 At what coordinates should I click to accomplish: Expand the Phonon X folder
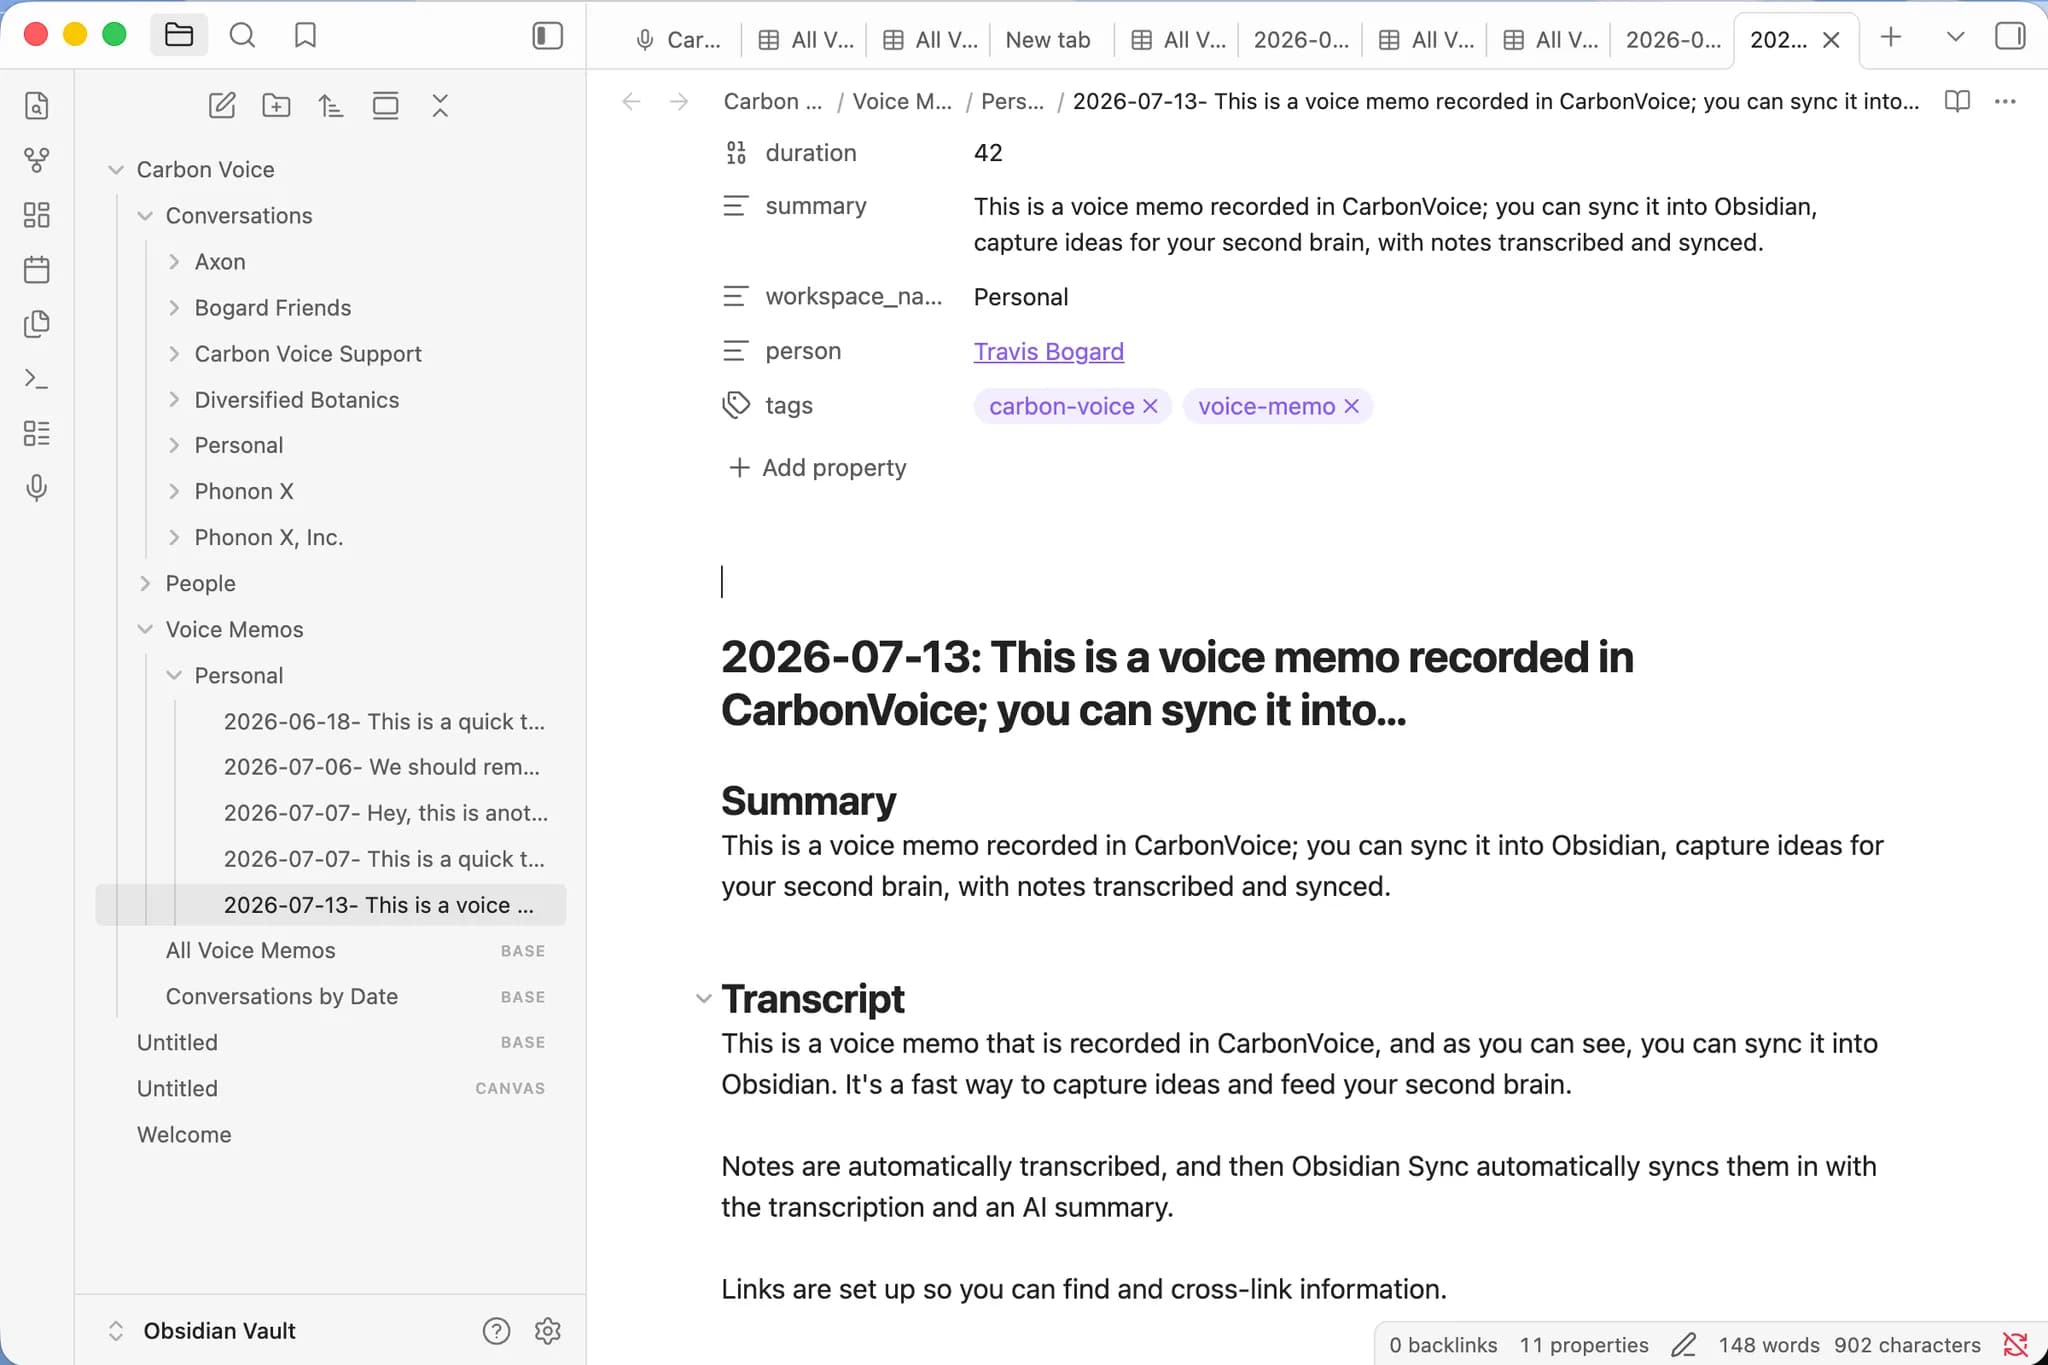pyautogui.click(x=174, y=491)
